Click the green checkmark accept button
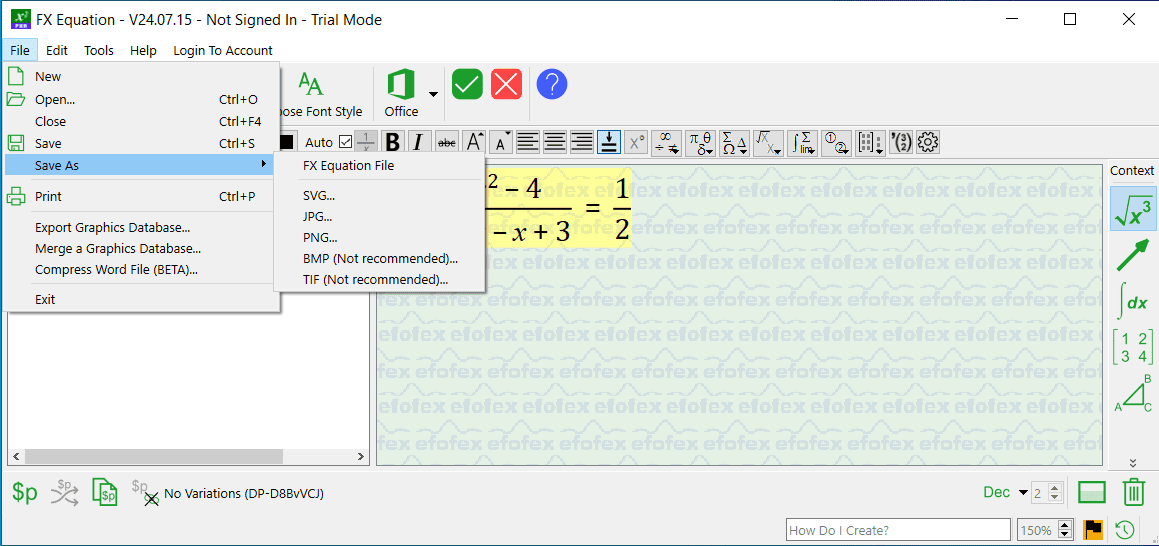The width and height of the screenshot is (1159, 546). coord(467,85)
